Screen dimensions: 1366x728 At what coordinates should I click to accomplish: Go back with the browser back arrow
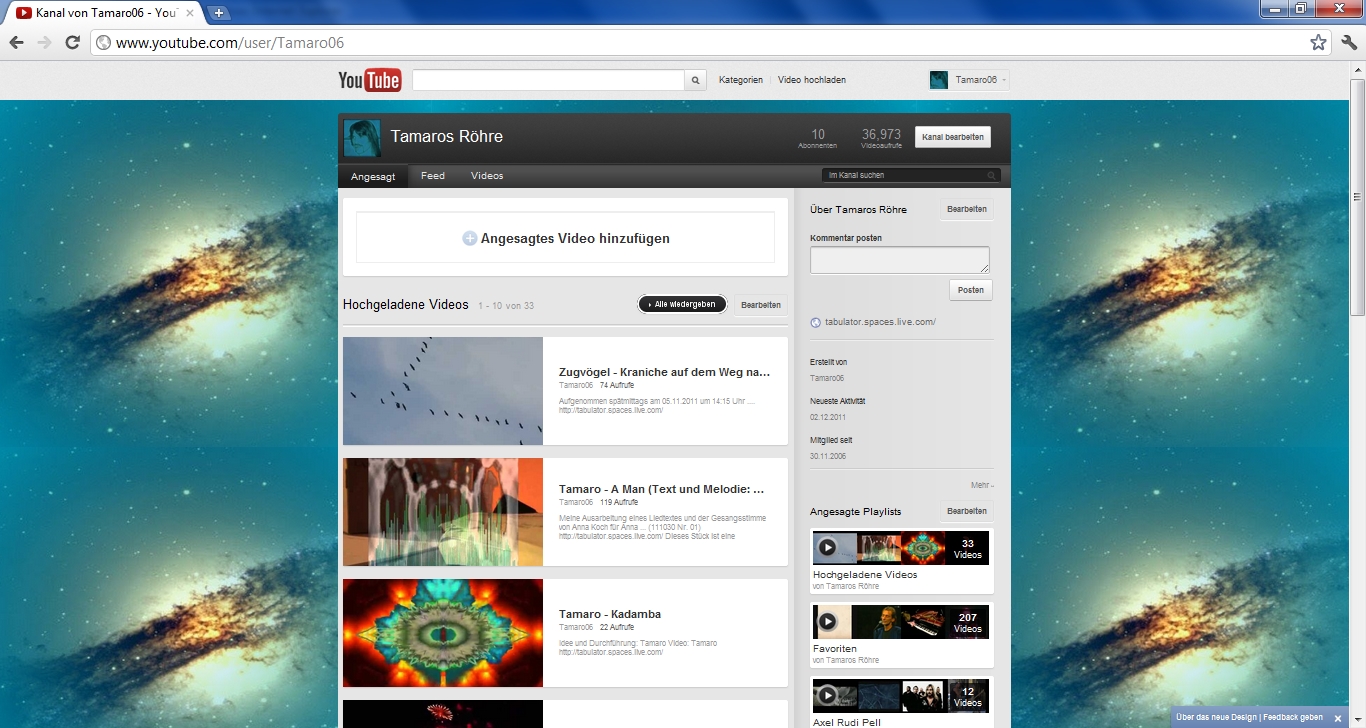[x=16, y=42]
